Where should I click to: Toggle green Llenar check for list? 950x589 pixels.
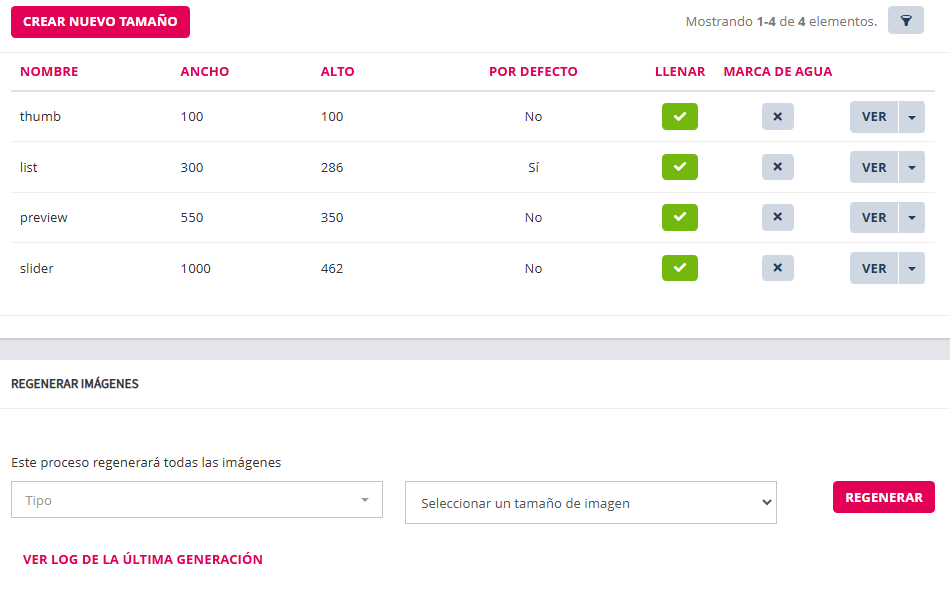pyautogui.click(x=679, y=167)
